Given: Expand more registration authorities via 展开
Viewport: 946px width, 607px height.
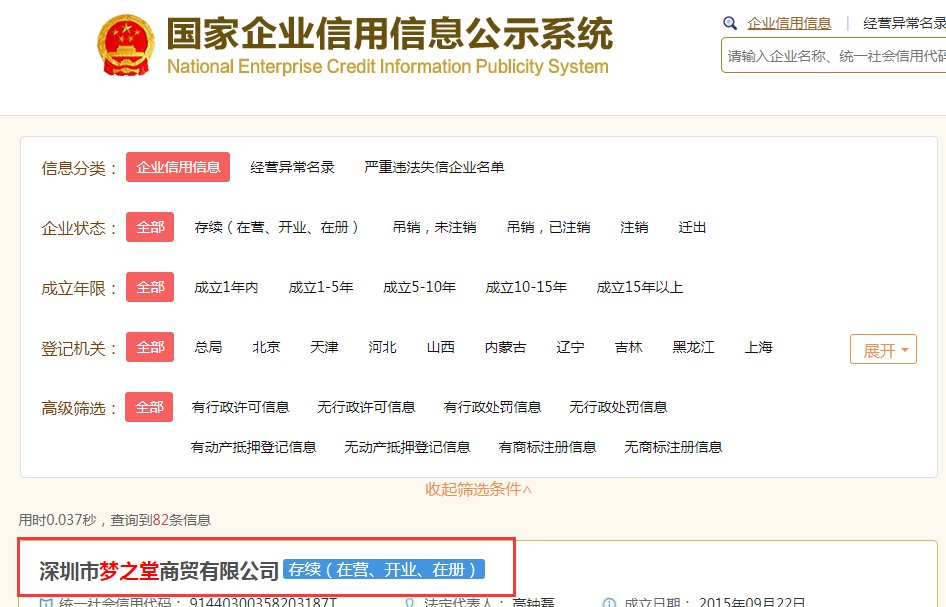Looking at the screenshot, I should tap(883, 349).
